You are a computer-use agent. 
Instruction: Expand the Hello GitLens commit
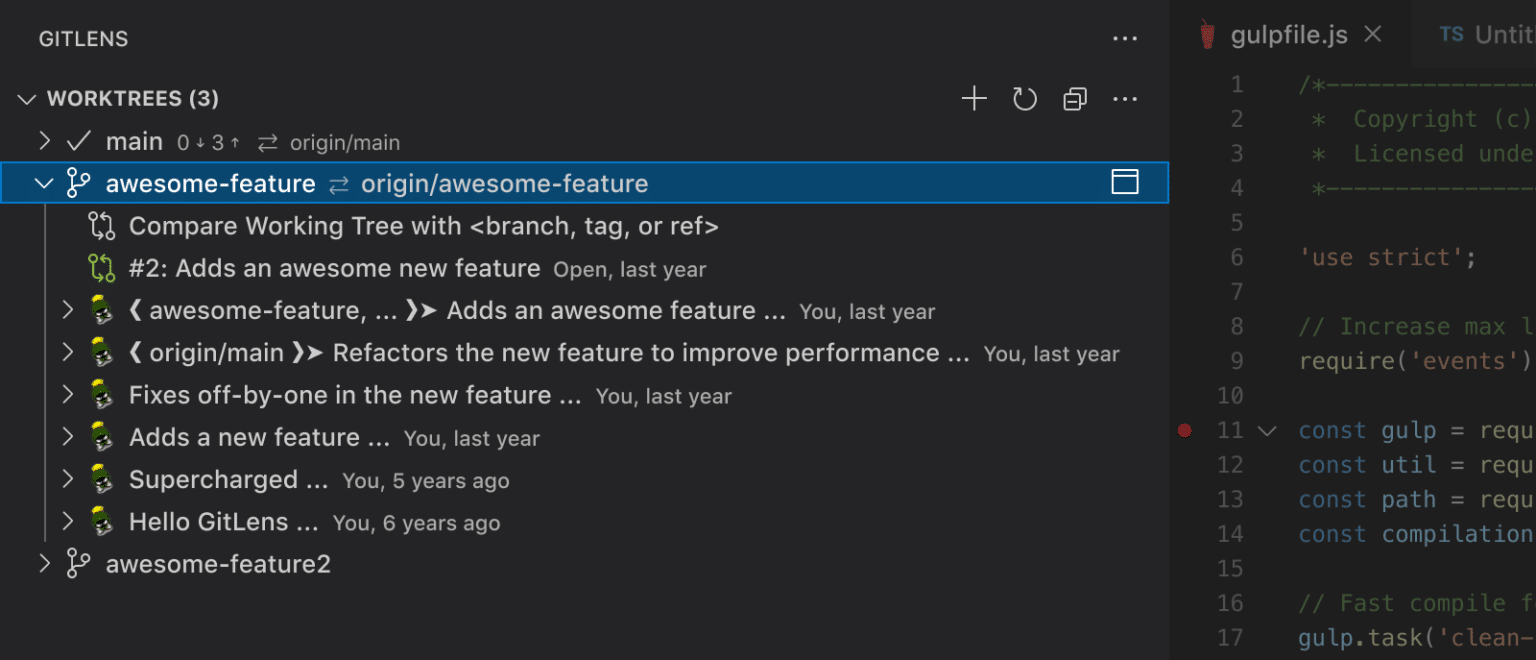tap(67, 521)
